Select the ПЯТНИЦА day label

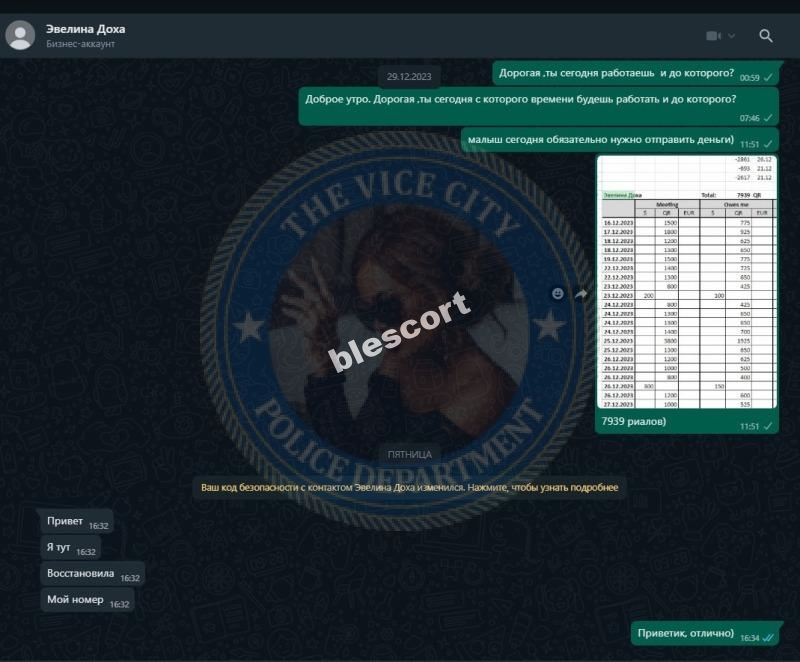(409, 454)
